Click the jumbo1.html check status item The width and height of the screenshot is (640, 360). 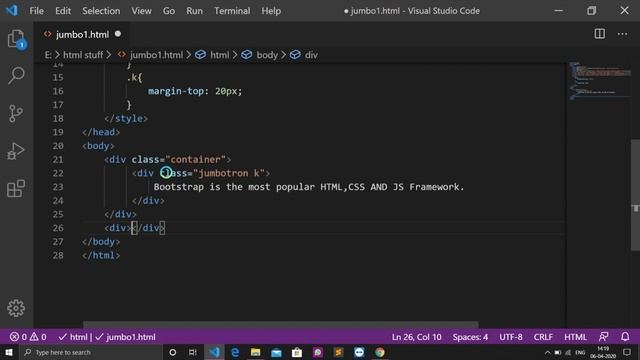pos(125,337)
